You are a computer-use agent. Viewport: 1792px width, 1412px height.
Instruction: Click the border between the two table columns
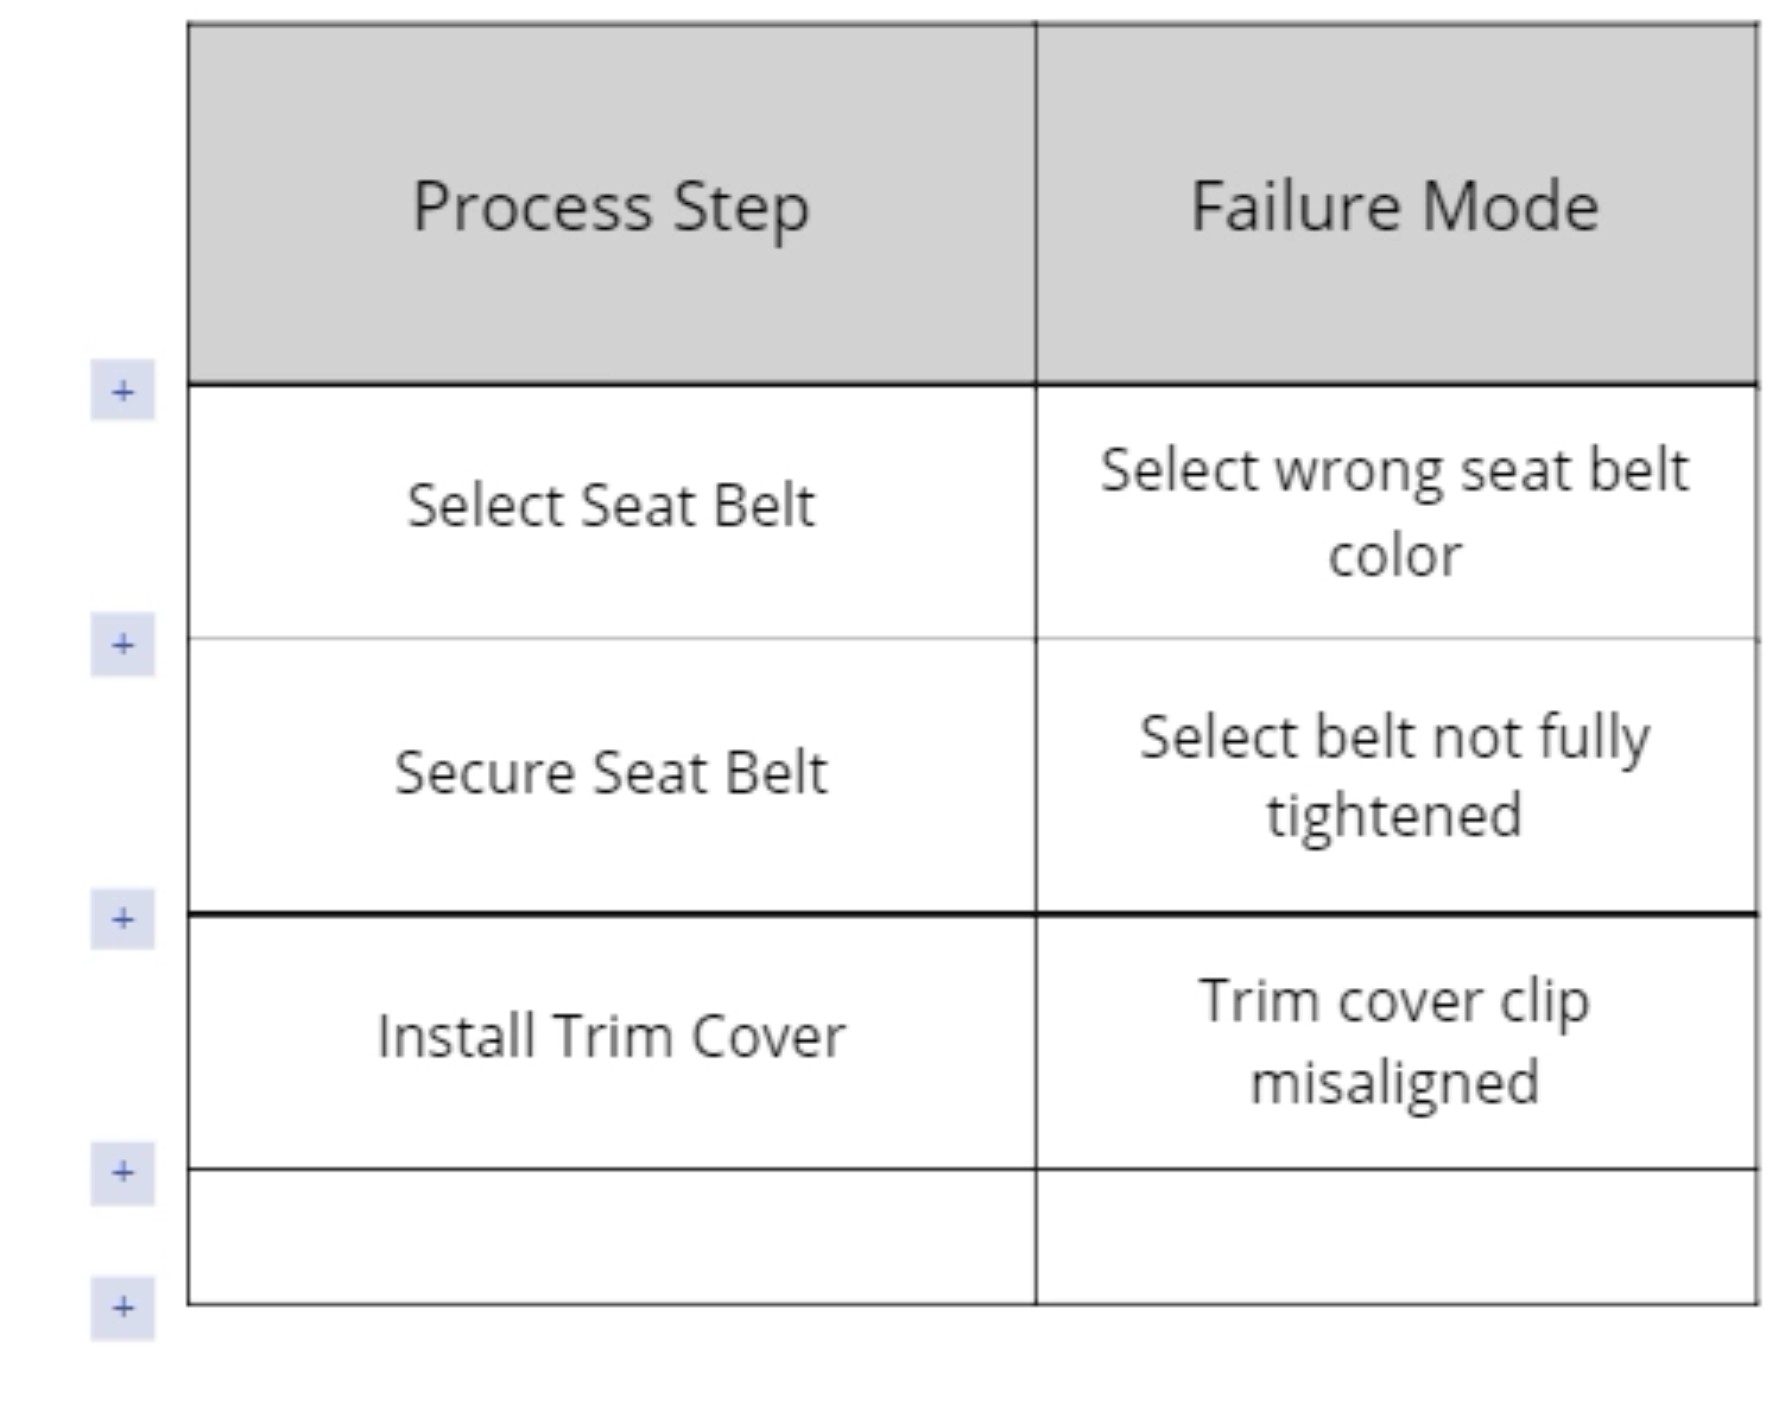[x=1035, y=700]
